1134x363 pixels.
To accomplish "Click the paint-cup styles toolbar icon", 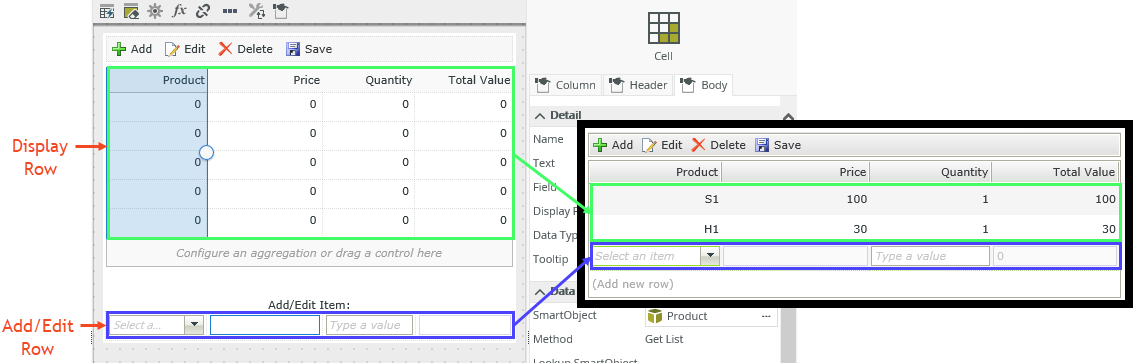I will coord(281,10).
